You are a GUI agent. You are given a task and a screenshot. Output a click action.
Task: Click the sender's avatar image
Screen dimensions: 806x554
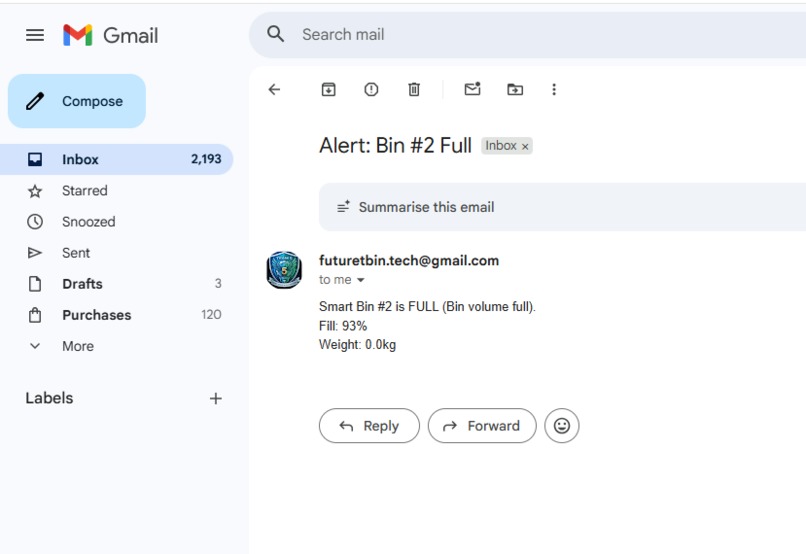pyautogui.click(x=284, y=270)
